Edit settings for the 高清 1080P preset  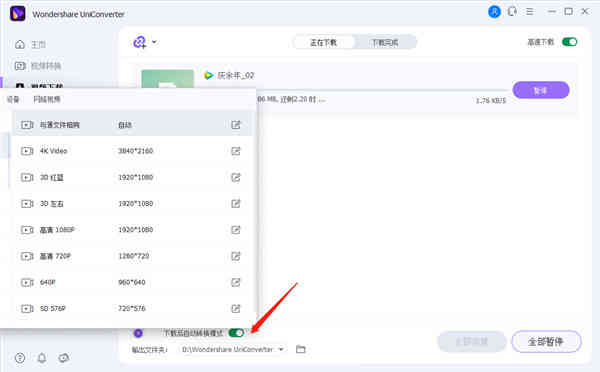click(236, 230)
